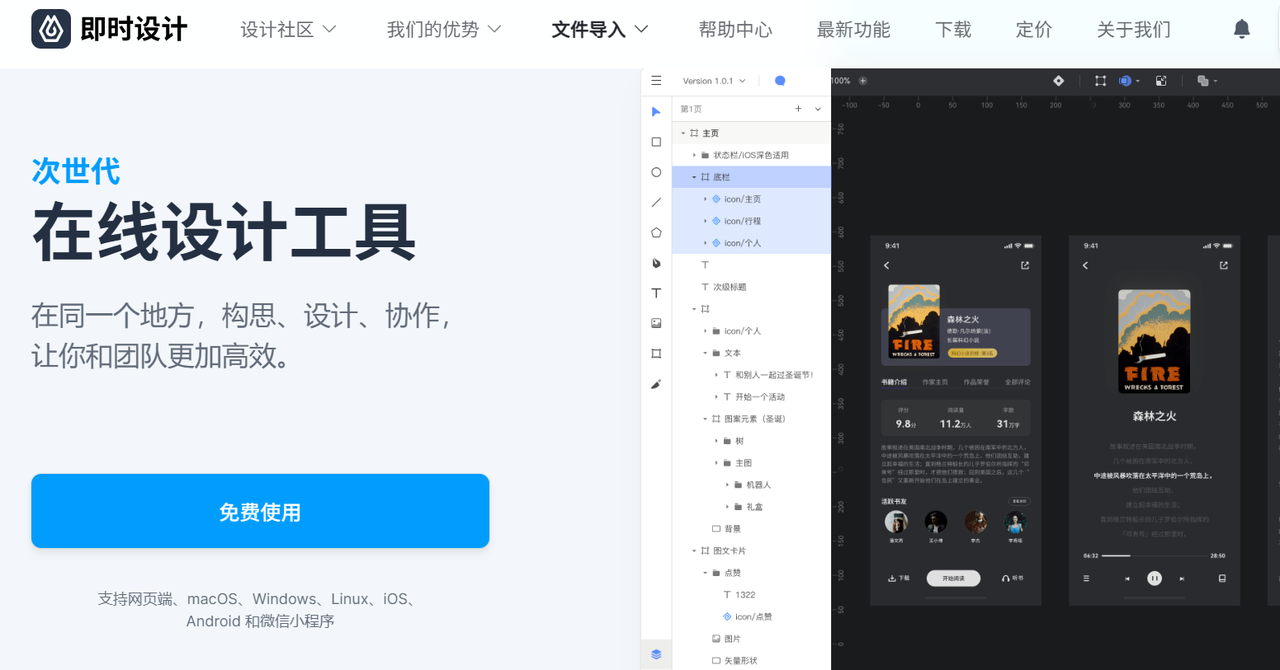Open the 定价 page

pos(1034,30)
